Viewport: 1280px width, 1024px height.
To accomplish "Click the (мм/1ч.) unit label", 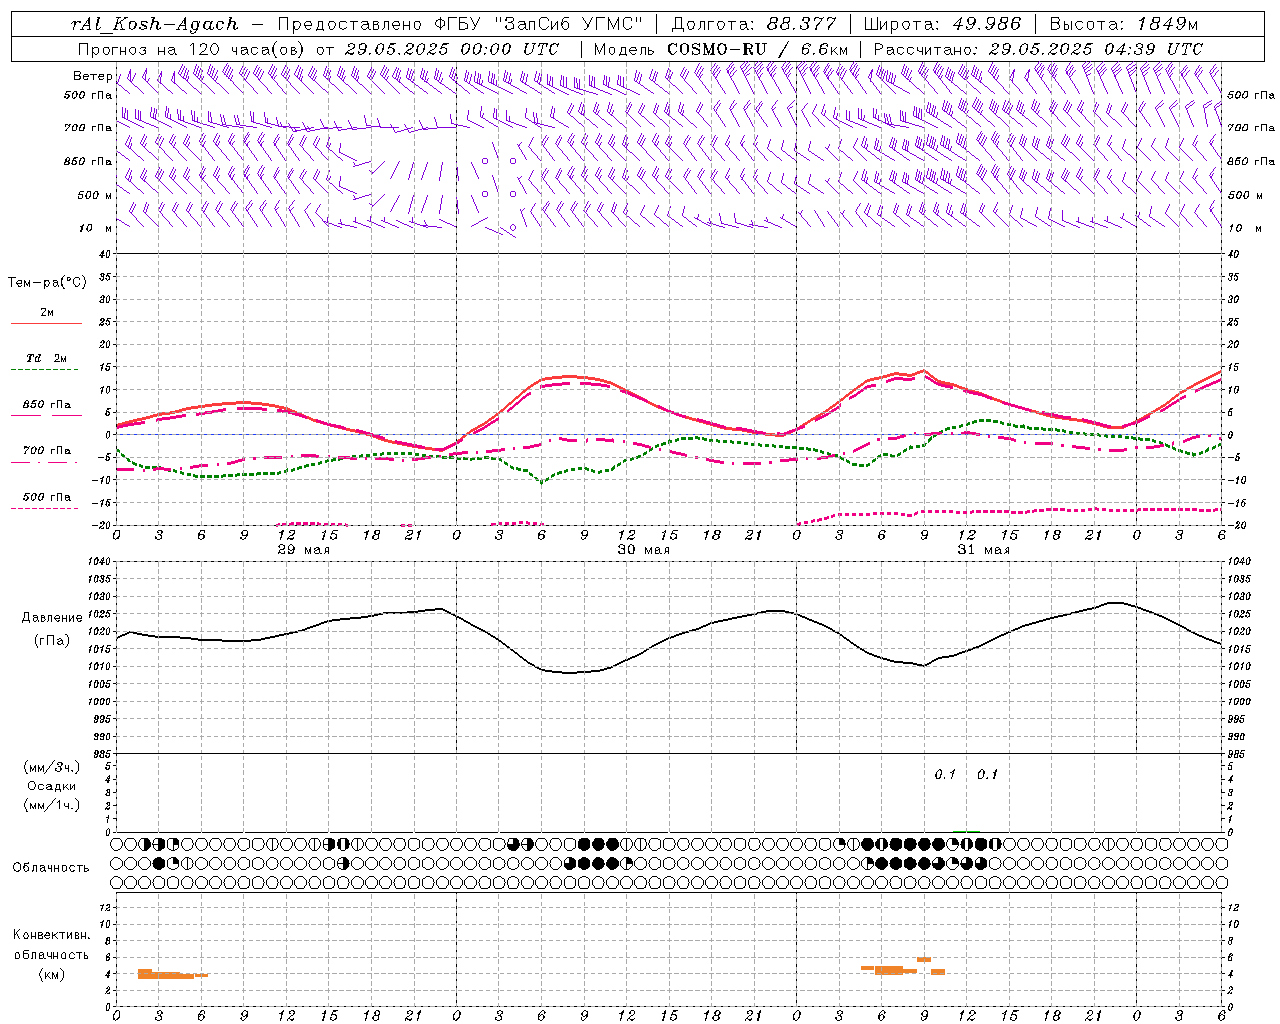I will [x=52, y=805].
